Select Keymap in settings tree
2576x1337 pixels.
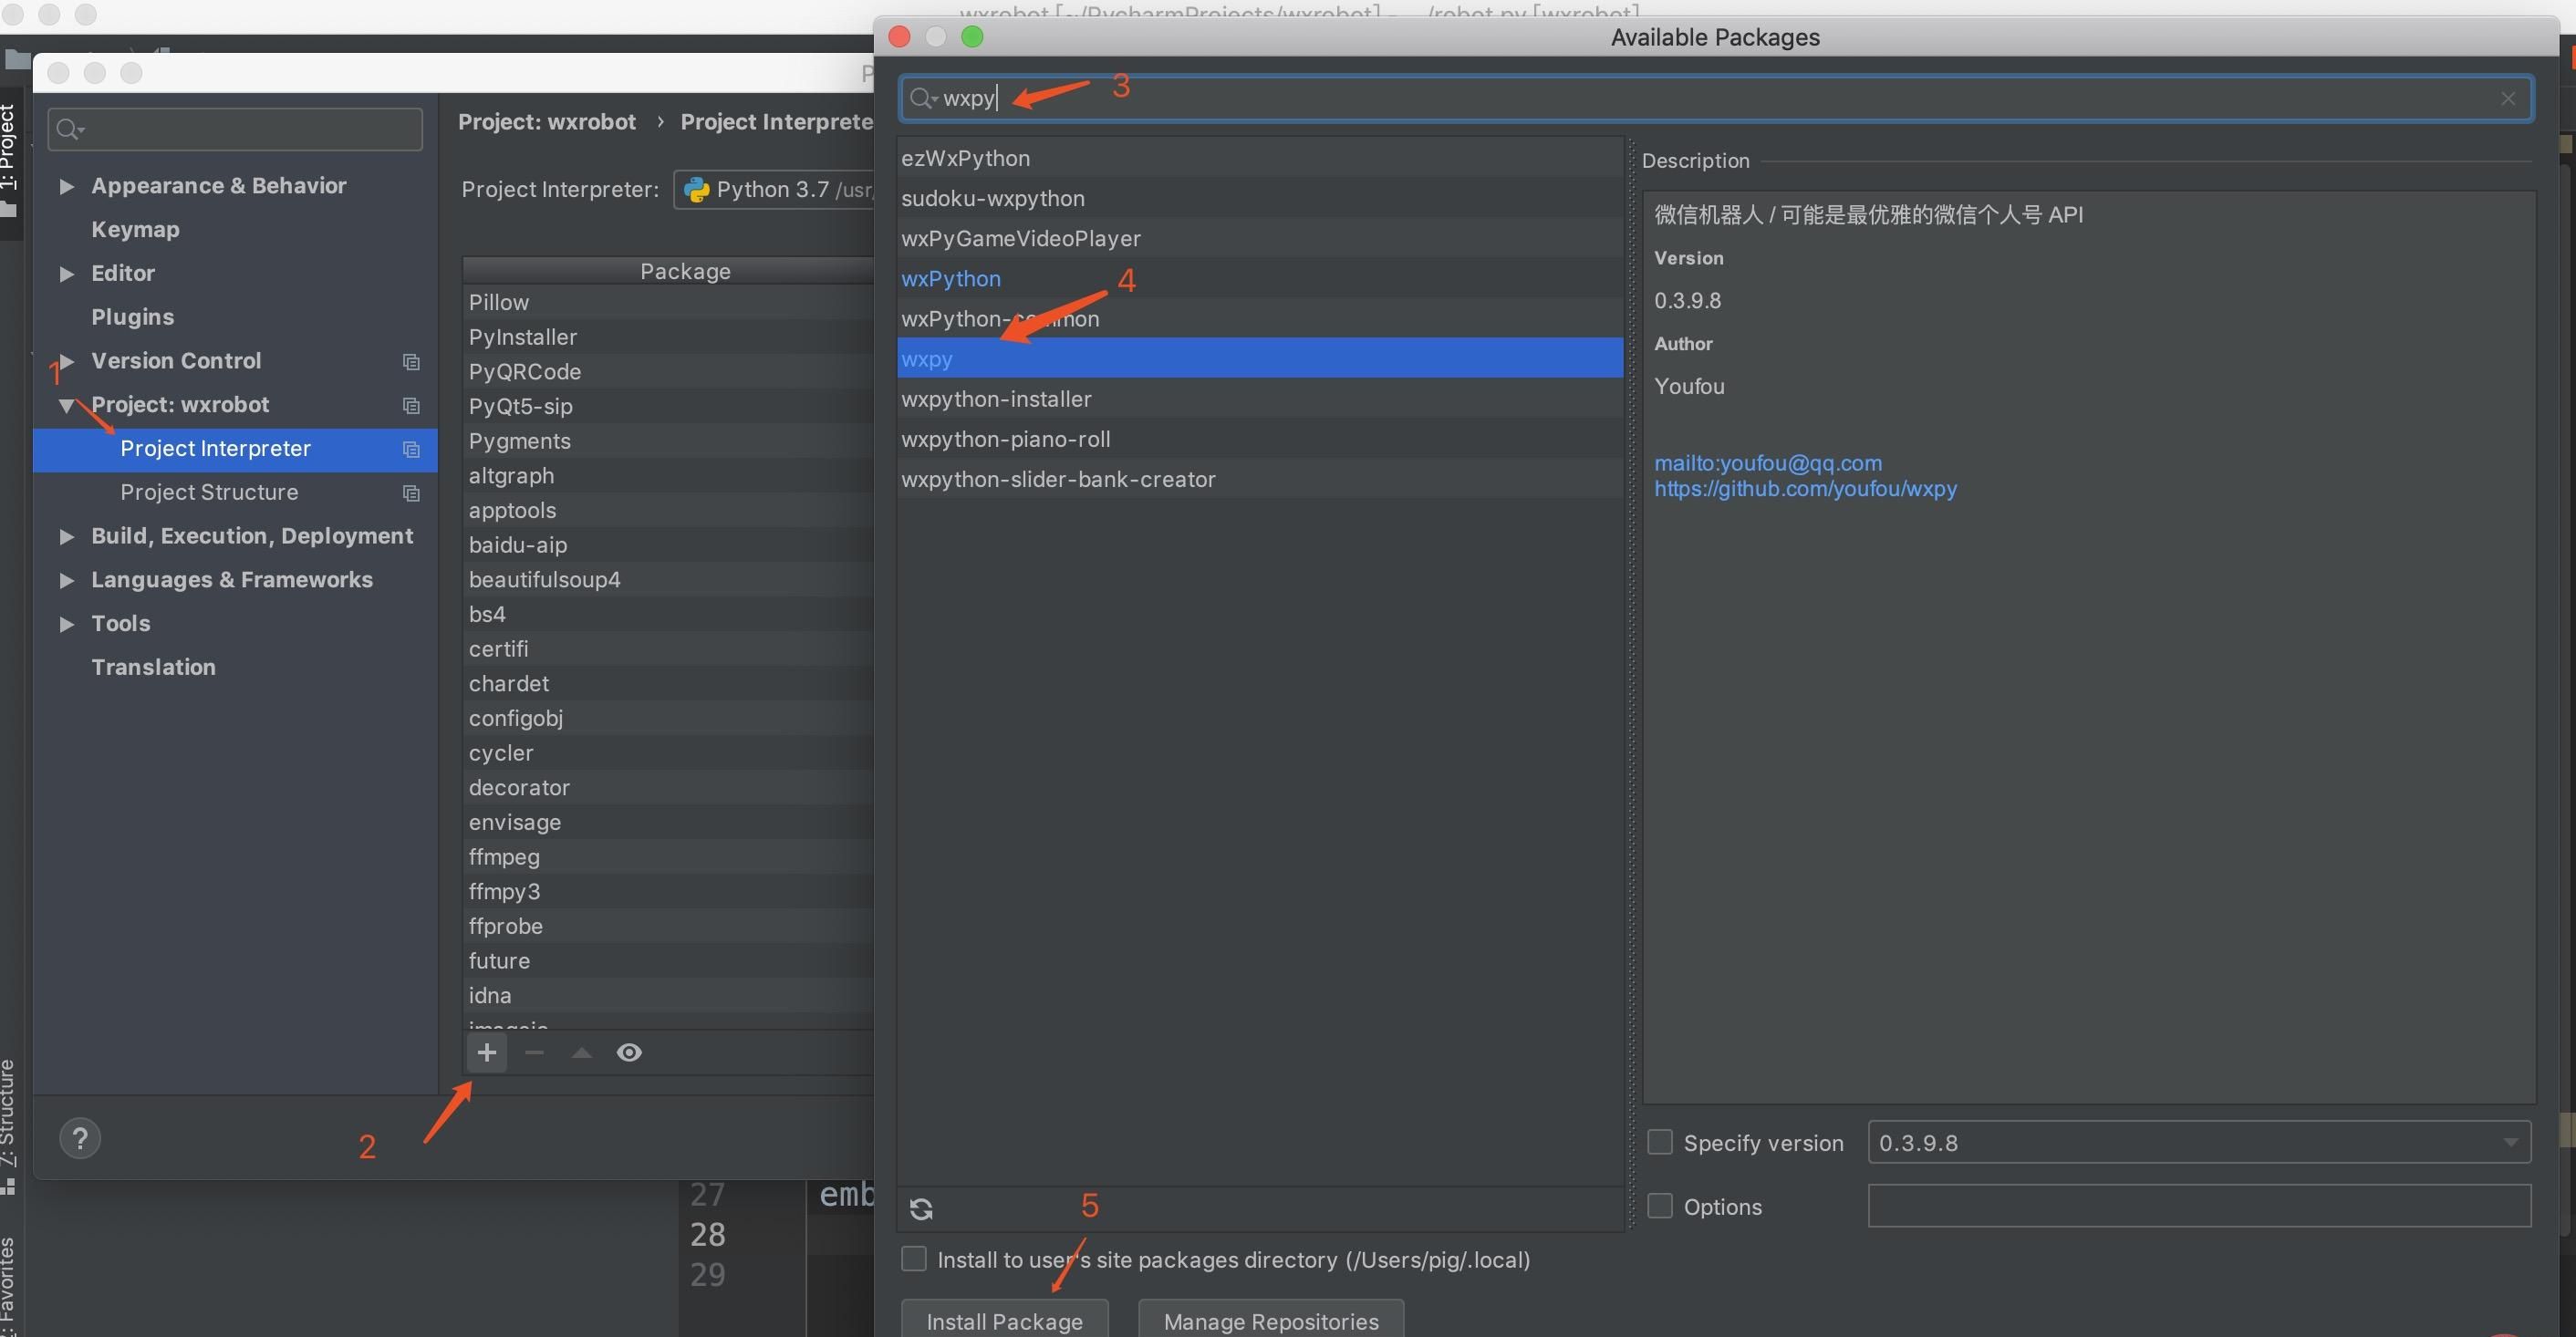coord(135,230)
